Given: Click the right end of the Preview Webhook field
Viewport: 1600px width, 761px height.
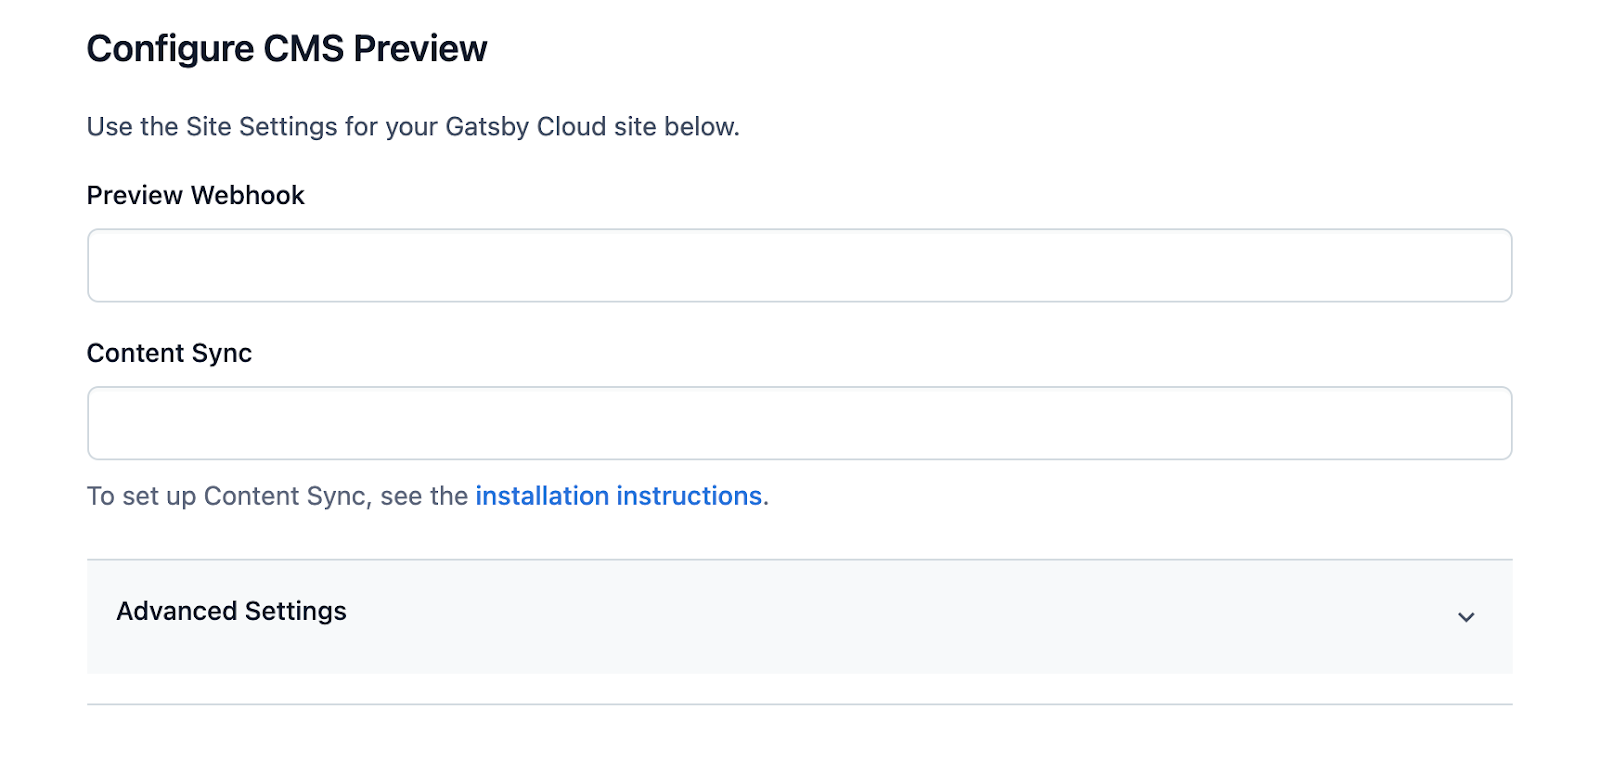Looking at the screenshot, I should tap(1480, 265).
